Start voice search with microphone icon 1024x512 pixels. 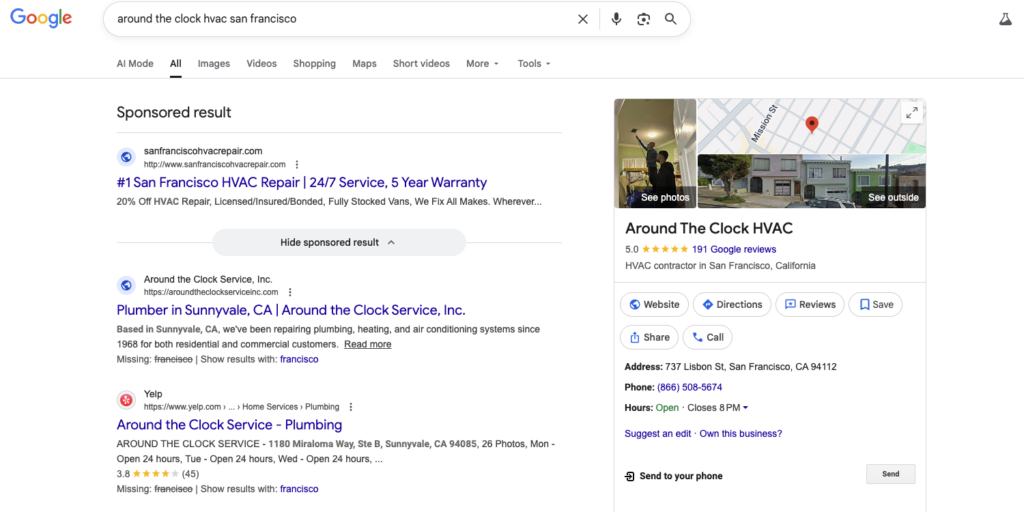(616, 19)
